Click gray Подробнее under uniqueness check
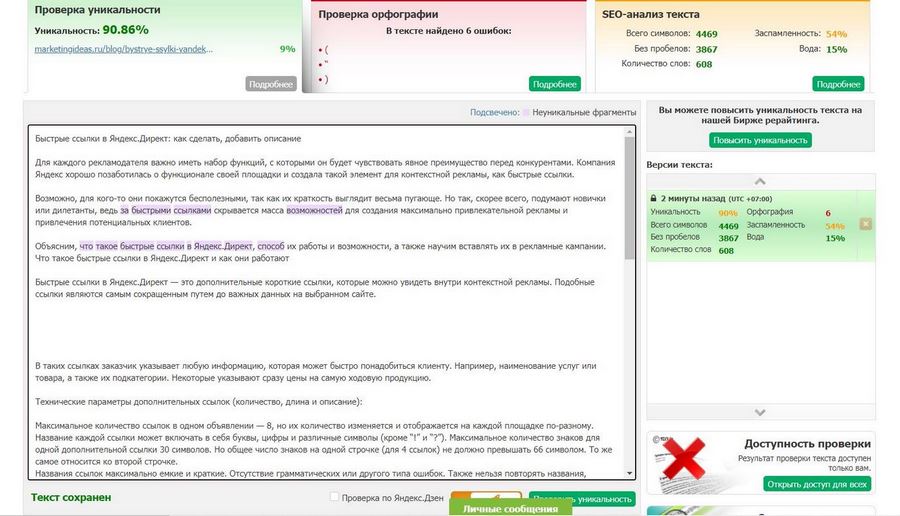This screenshot has height=516, width=900. point(271,84)
